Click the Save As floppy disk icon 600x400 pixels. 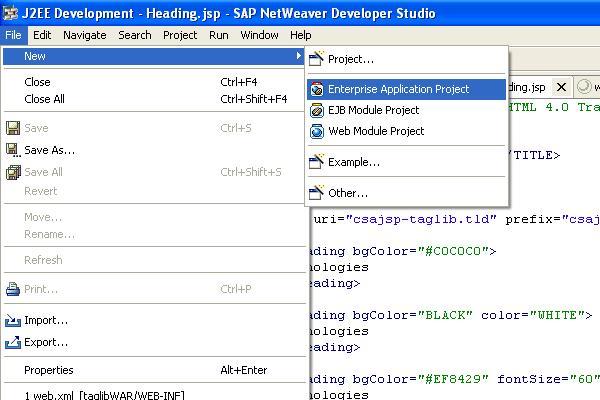tap(13, 150)
